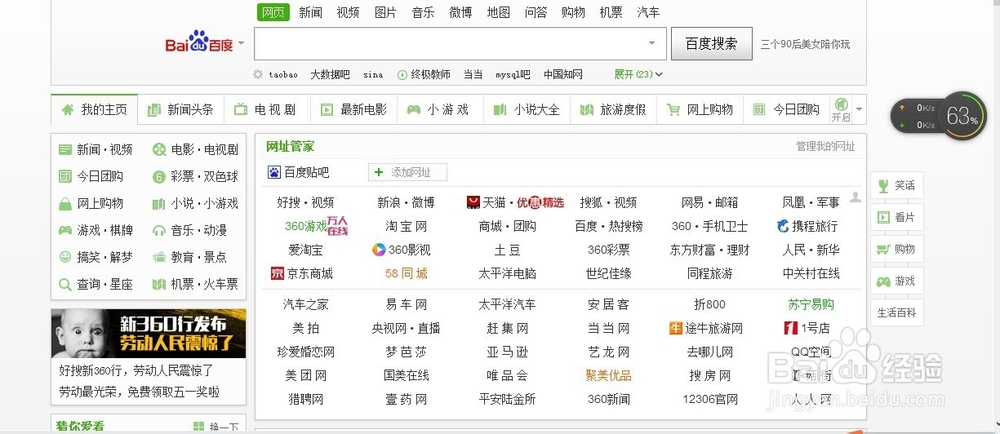Click the 生活百科 sidebar button
1000x434 pixels.
897,313
